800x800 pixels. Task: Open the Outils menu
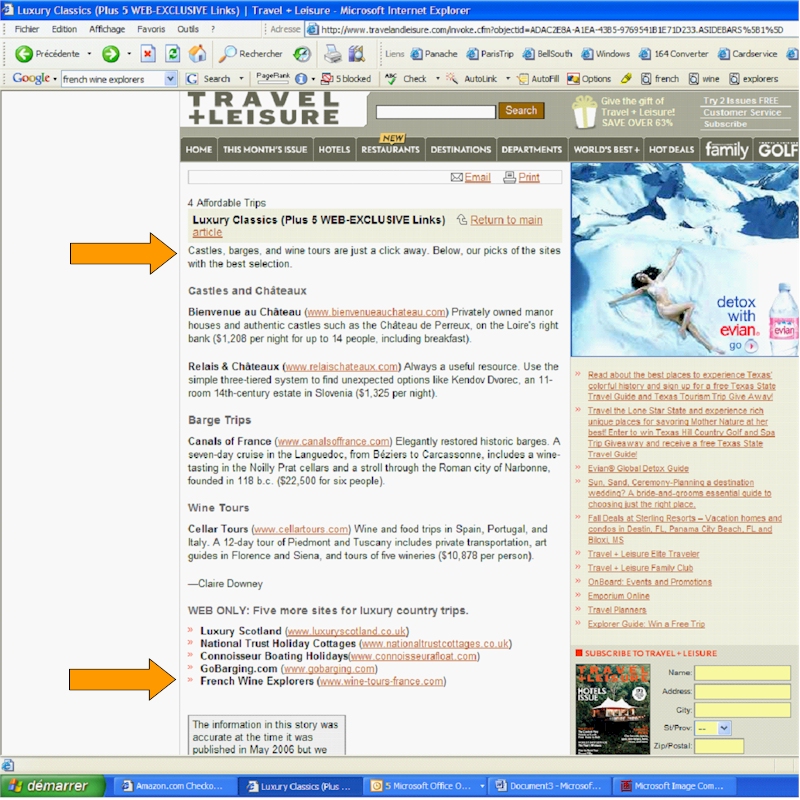coord(188,29)
